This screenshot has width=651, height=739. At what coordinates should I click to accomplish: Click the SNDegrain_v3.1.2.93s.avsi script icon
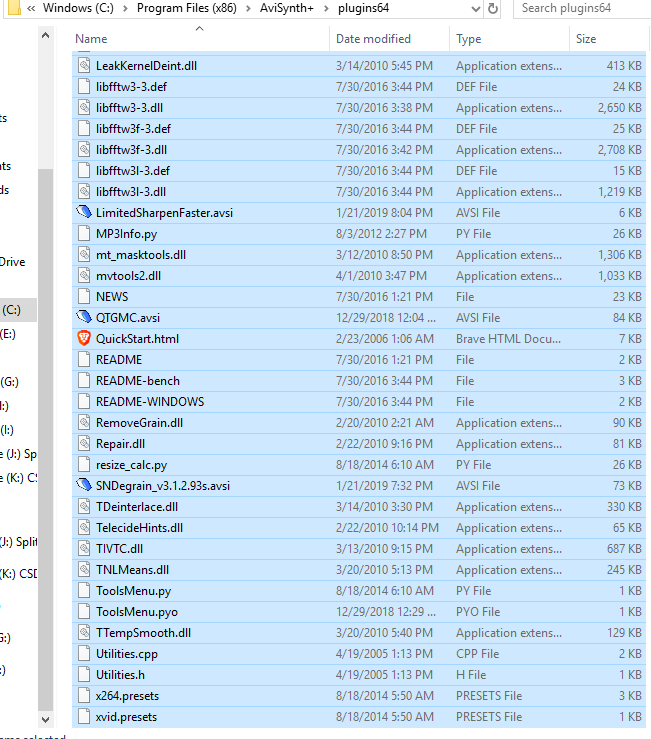84,485
